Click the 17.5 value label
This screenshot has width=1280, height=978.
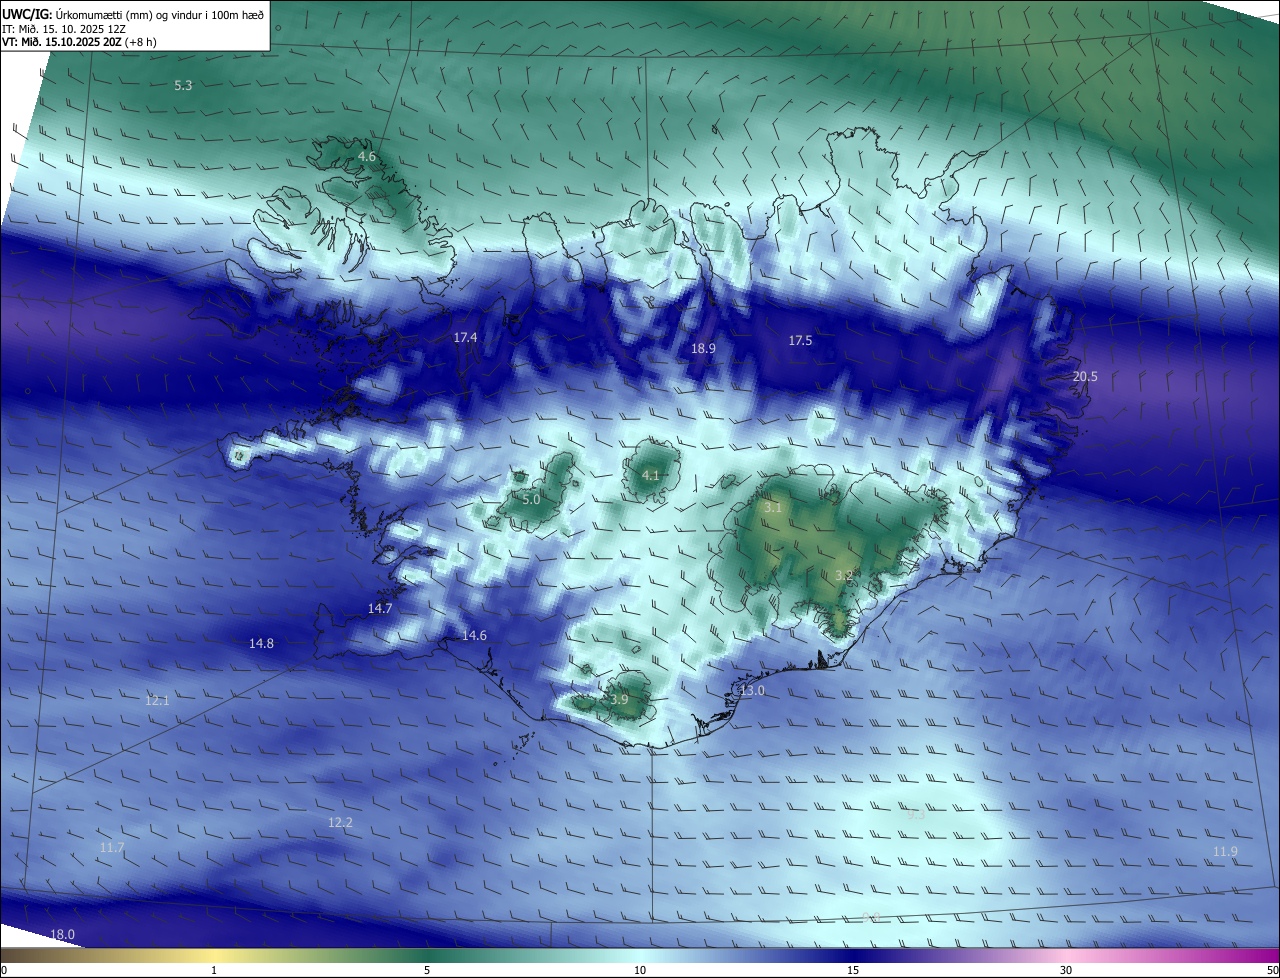[x=800, y=341]
